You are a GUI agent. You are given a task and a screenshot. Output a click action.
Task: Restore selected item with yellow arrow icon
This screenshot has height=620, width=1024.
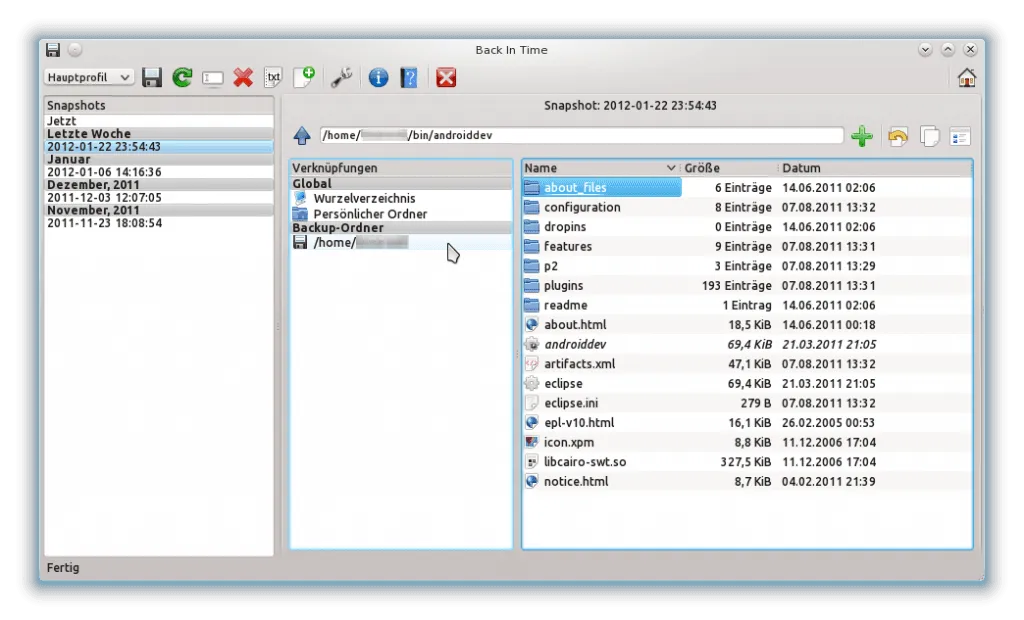(897, 136)
